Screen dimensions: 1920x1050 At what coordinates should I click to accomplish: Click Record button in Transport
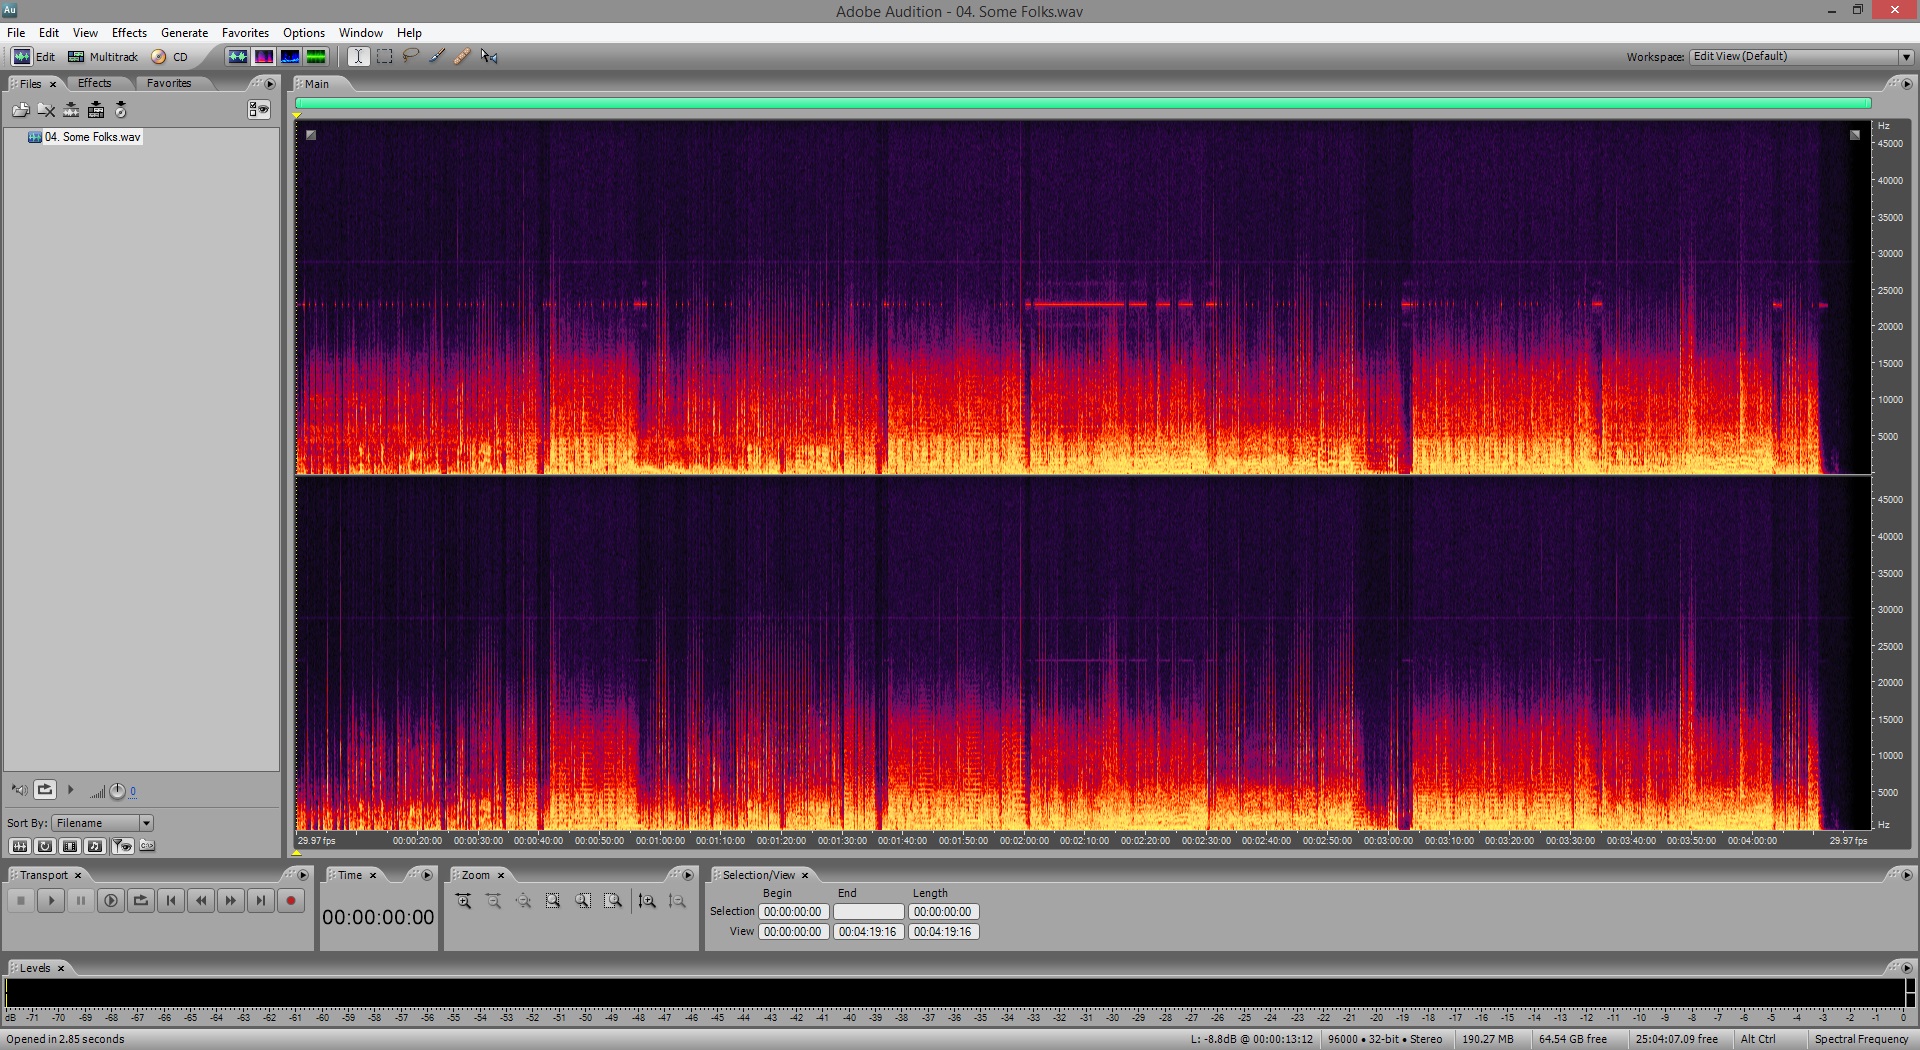click(x=291, y=901)
